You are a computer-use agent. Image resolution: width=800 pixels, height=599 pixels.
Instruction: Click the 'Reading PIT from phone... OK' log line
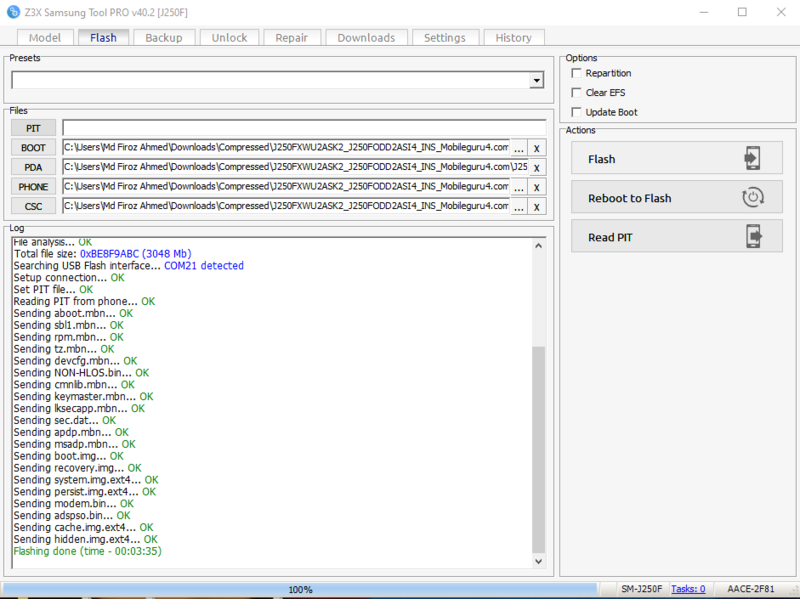point(84,301)
